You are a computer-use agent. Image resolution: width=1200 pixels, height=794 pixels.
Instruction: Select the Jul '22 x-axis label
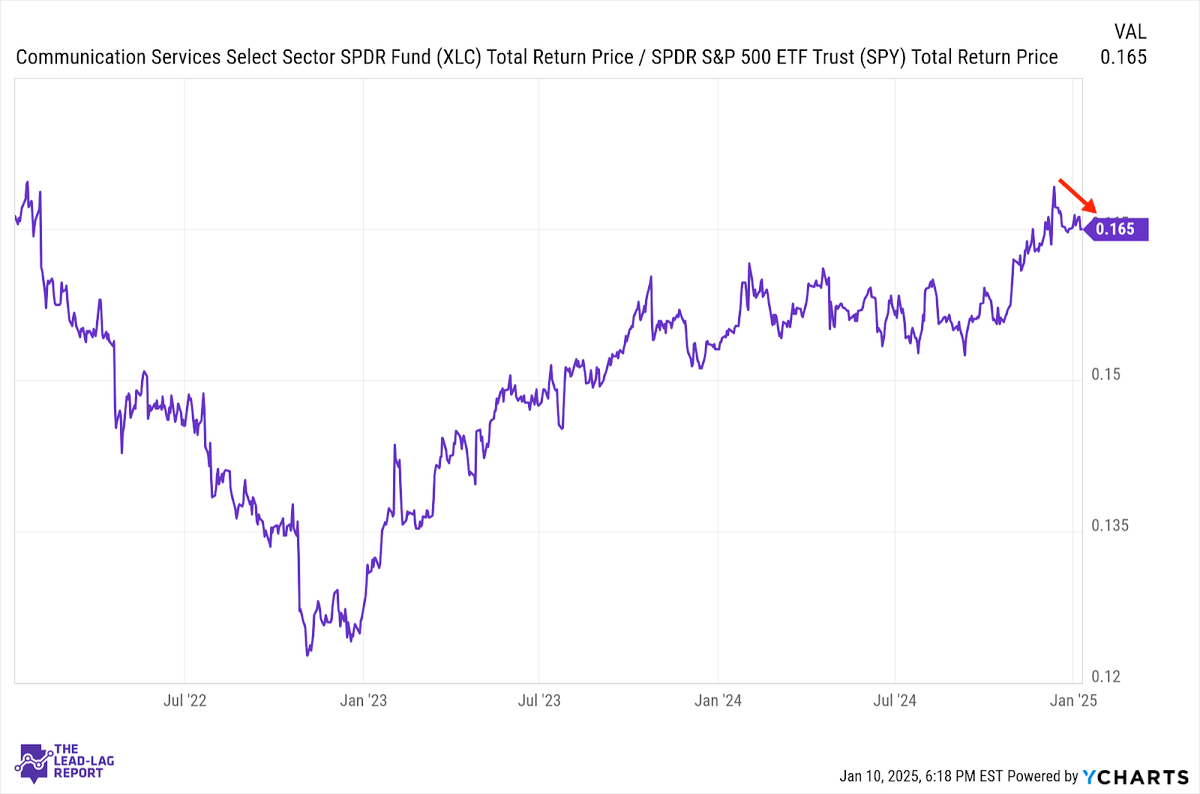point(184,699)
